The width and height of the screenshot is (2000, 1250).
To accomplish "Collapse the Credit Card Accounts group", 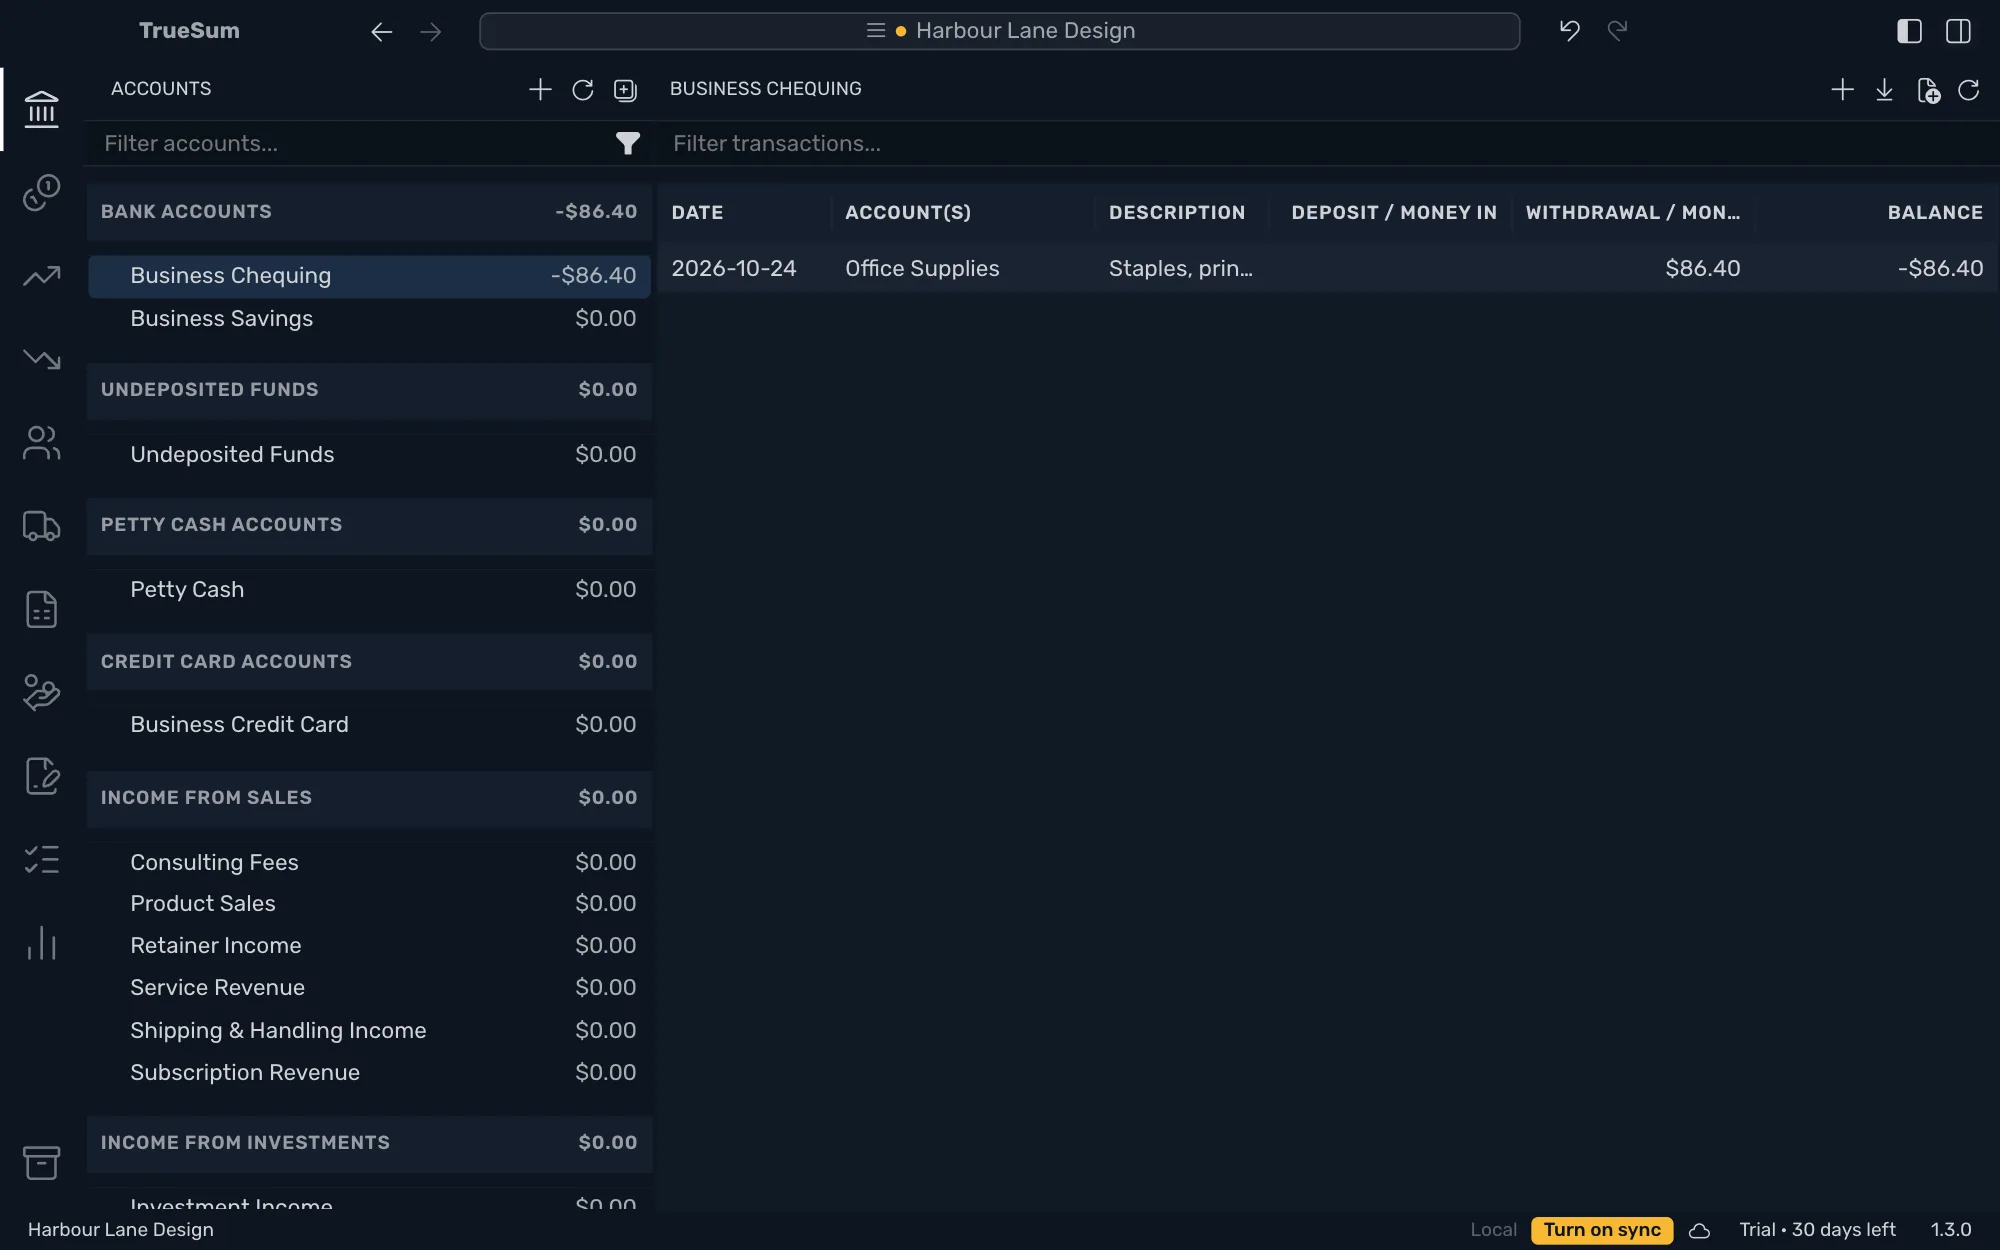I will 369,662.
